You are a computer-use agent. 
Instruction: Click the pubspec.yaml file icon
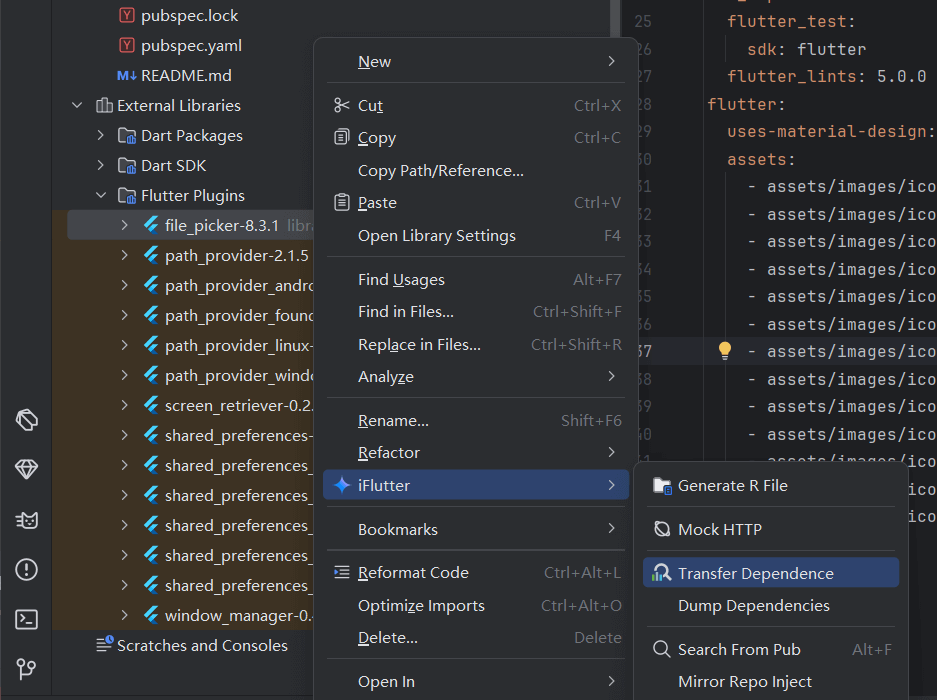(127, 45)
